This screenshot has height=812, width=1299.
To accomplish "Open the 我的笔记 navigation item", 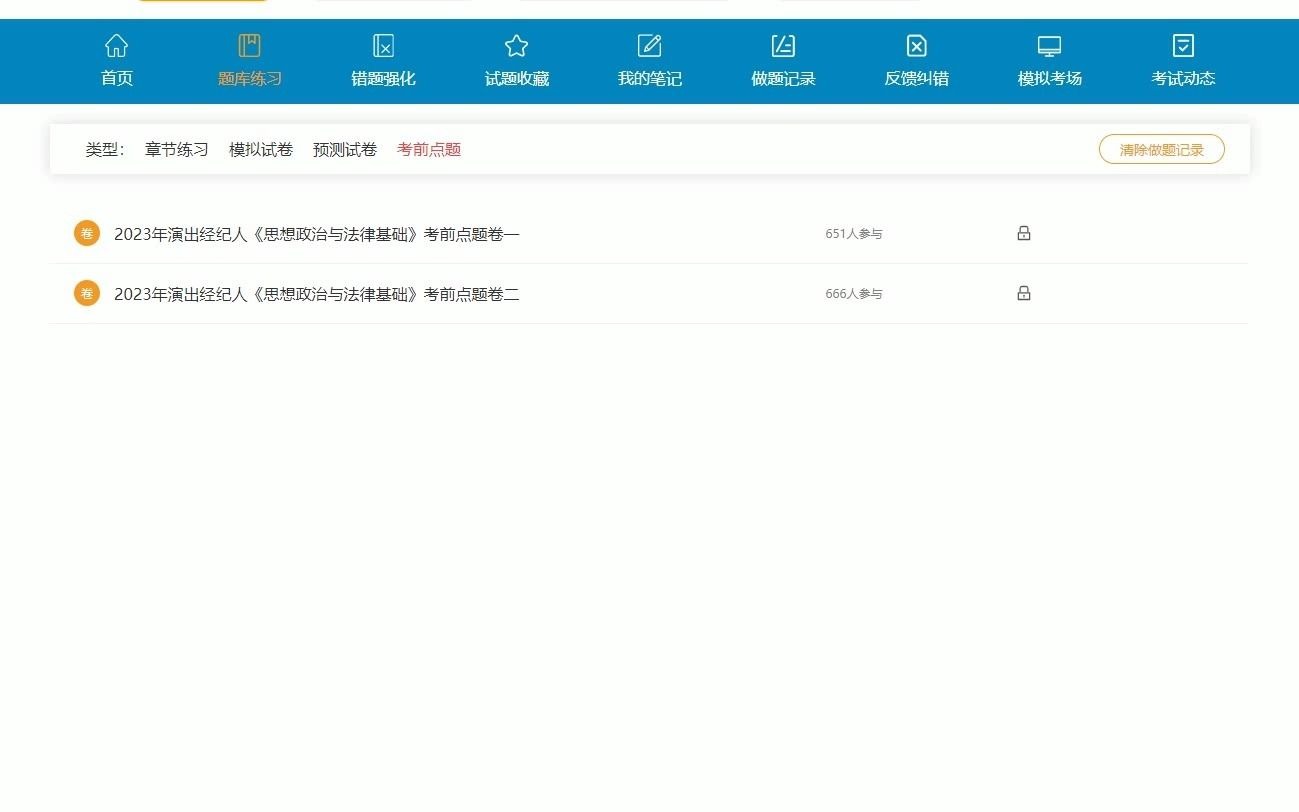I will pyautogui.click(x=650, y=79).
